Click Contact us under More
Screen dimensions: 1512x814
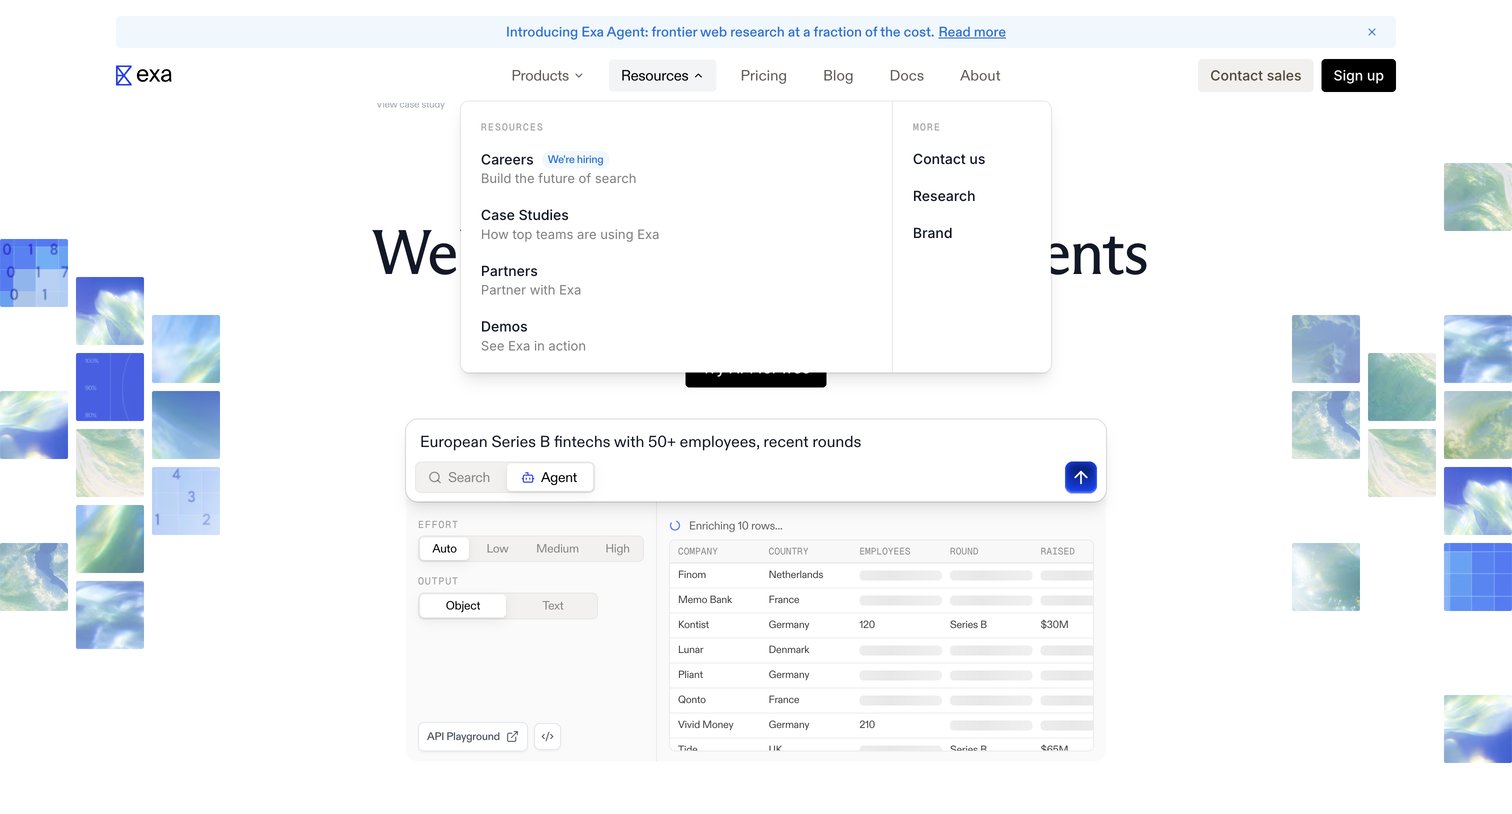949,159
